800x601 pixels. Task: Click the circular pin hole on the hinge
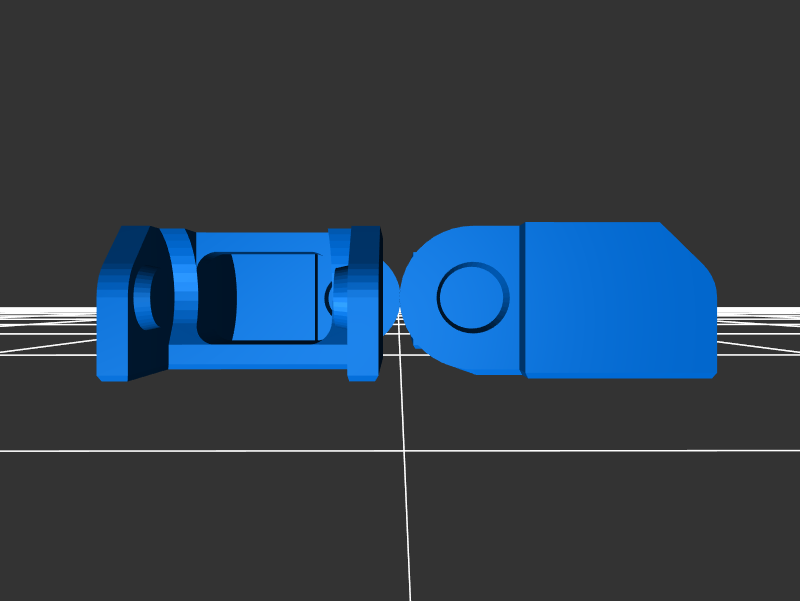pyautogui.click(x=472, y=297)
